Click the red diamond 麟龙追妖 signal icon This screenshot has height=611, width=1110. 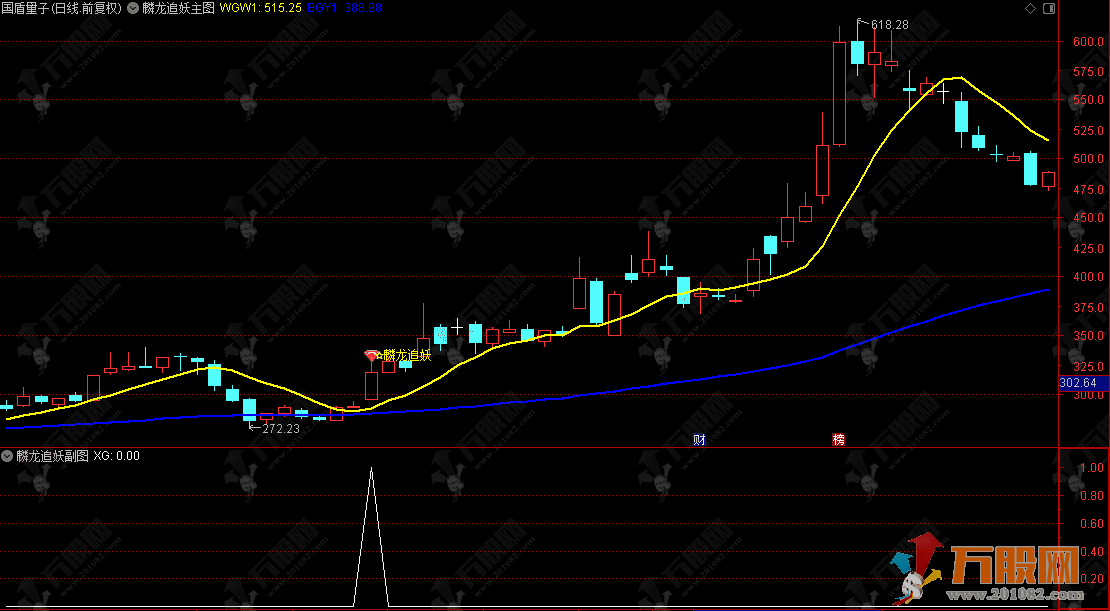(372, 355)
